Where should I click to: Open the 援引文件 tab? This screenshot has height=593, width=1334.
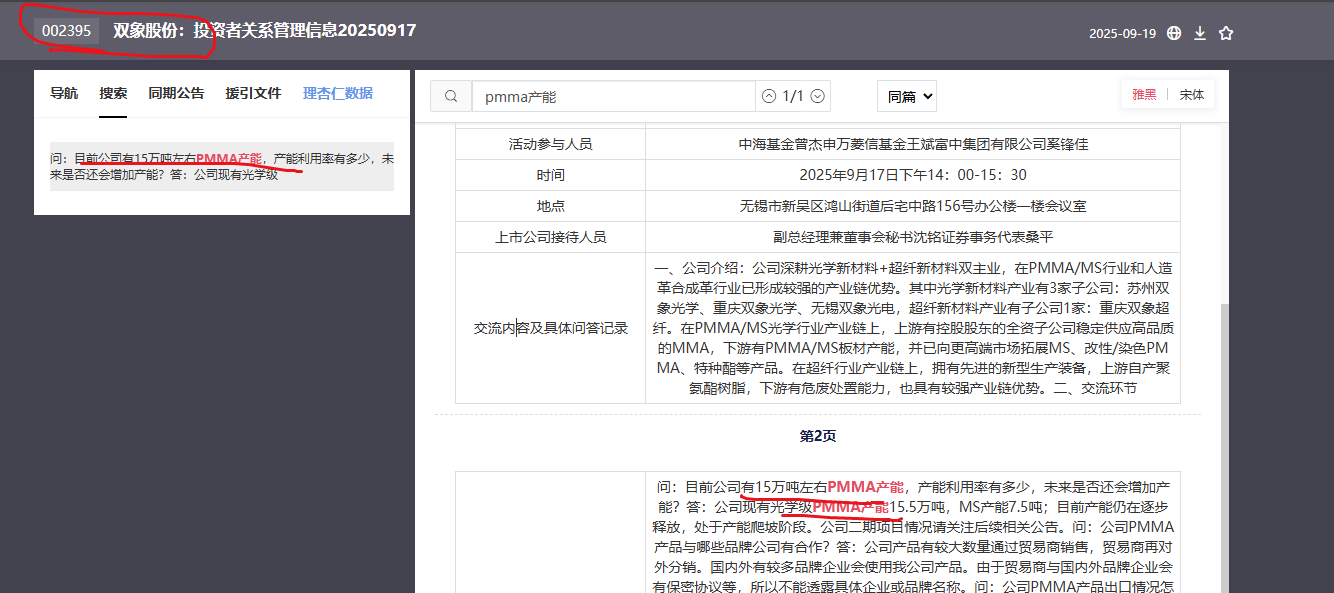tap(253, 93)
